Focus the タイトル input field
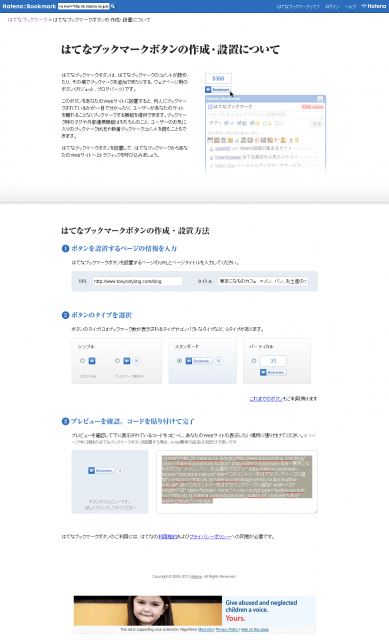389x640 pixels. (x=263, y=281)
